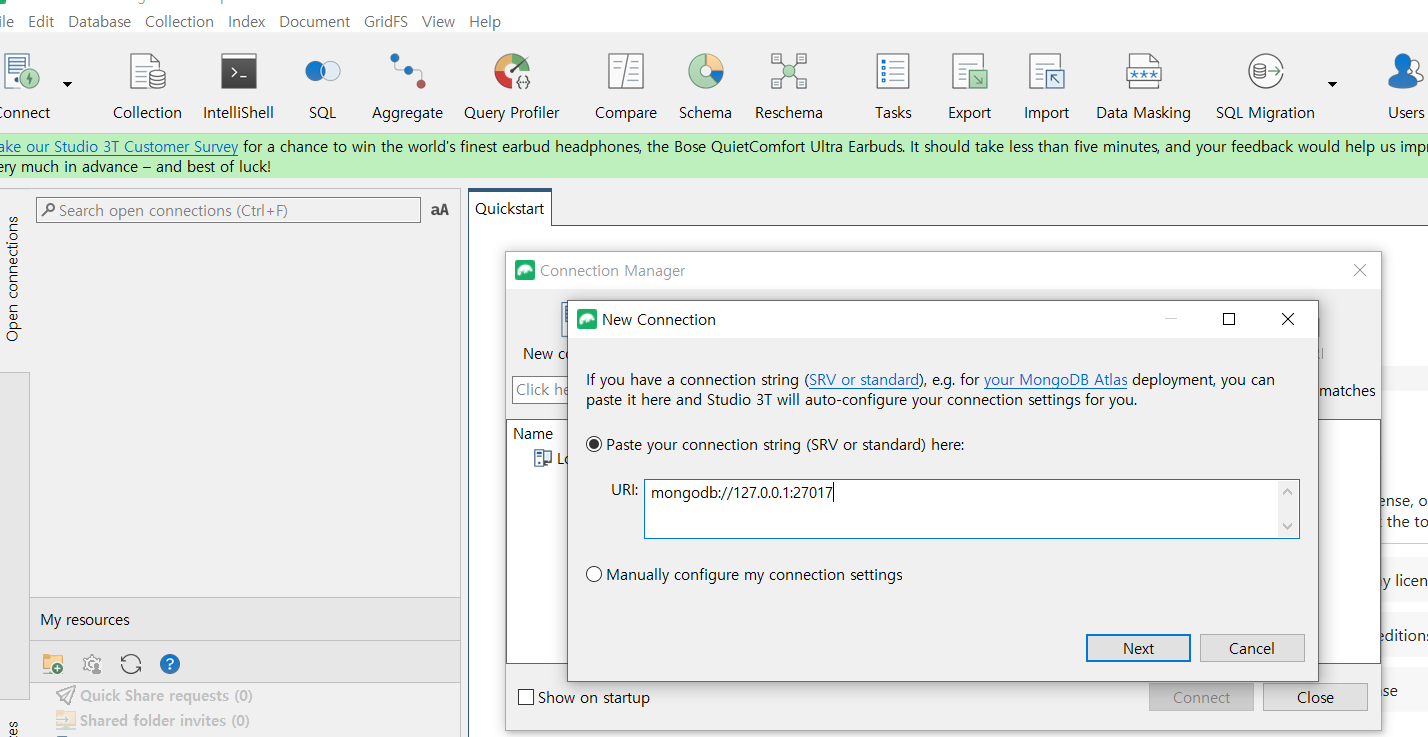Open the View menu
Image resolution: width=1428 pixels, height=737 pixels.
[438, 21]
